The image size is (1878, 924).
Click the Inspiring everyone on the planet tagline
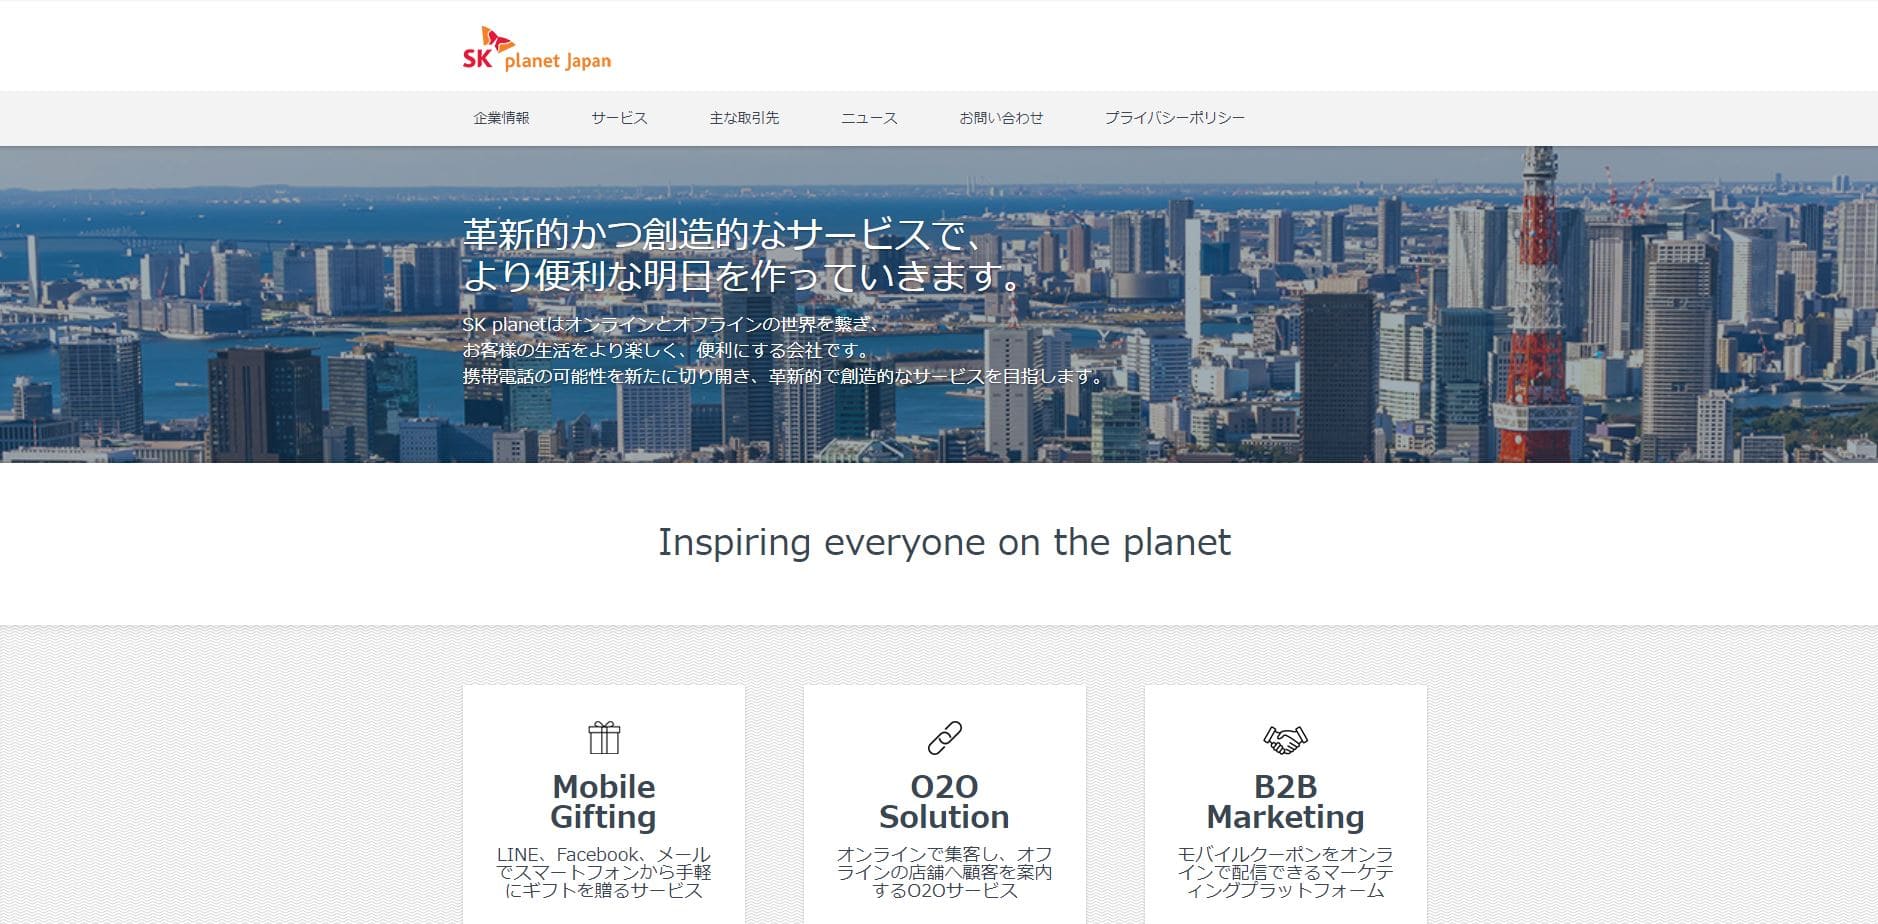[x=944, y=543]
